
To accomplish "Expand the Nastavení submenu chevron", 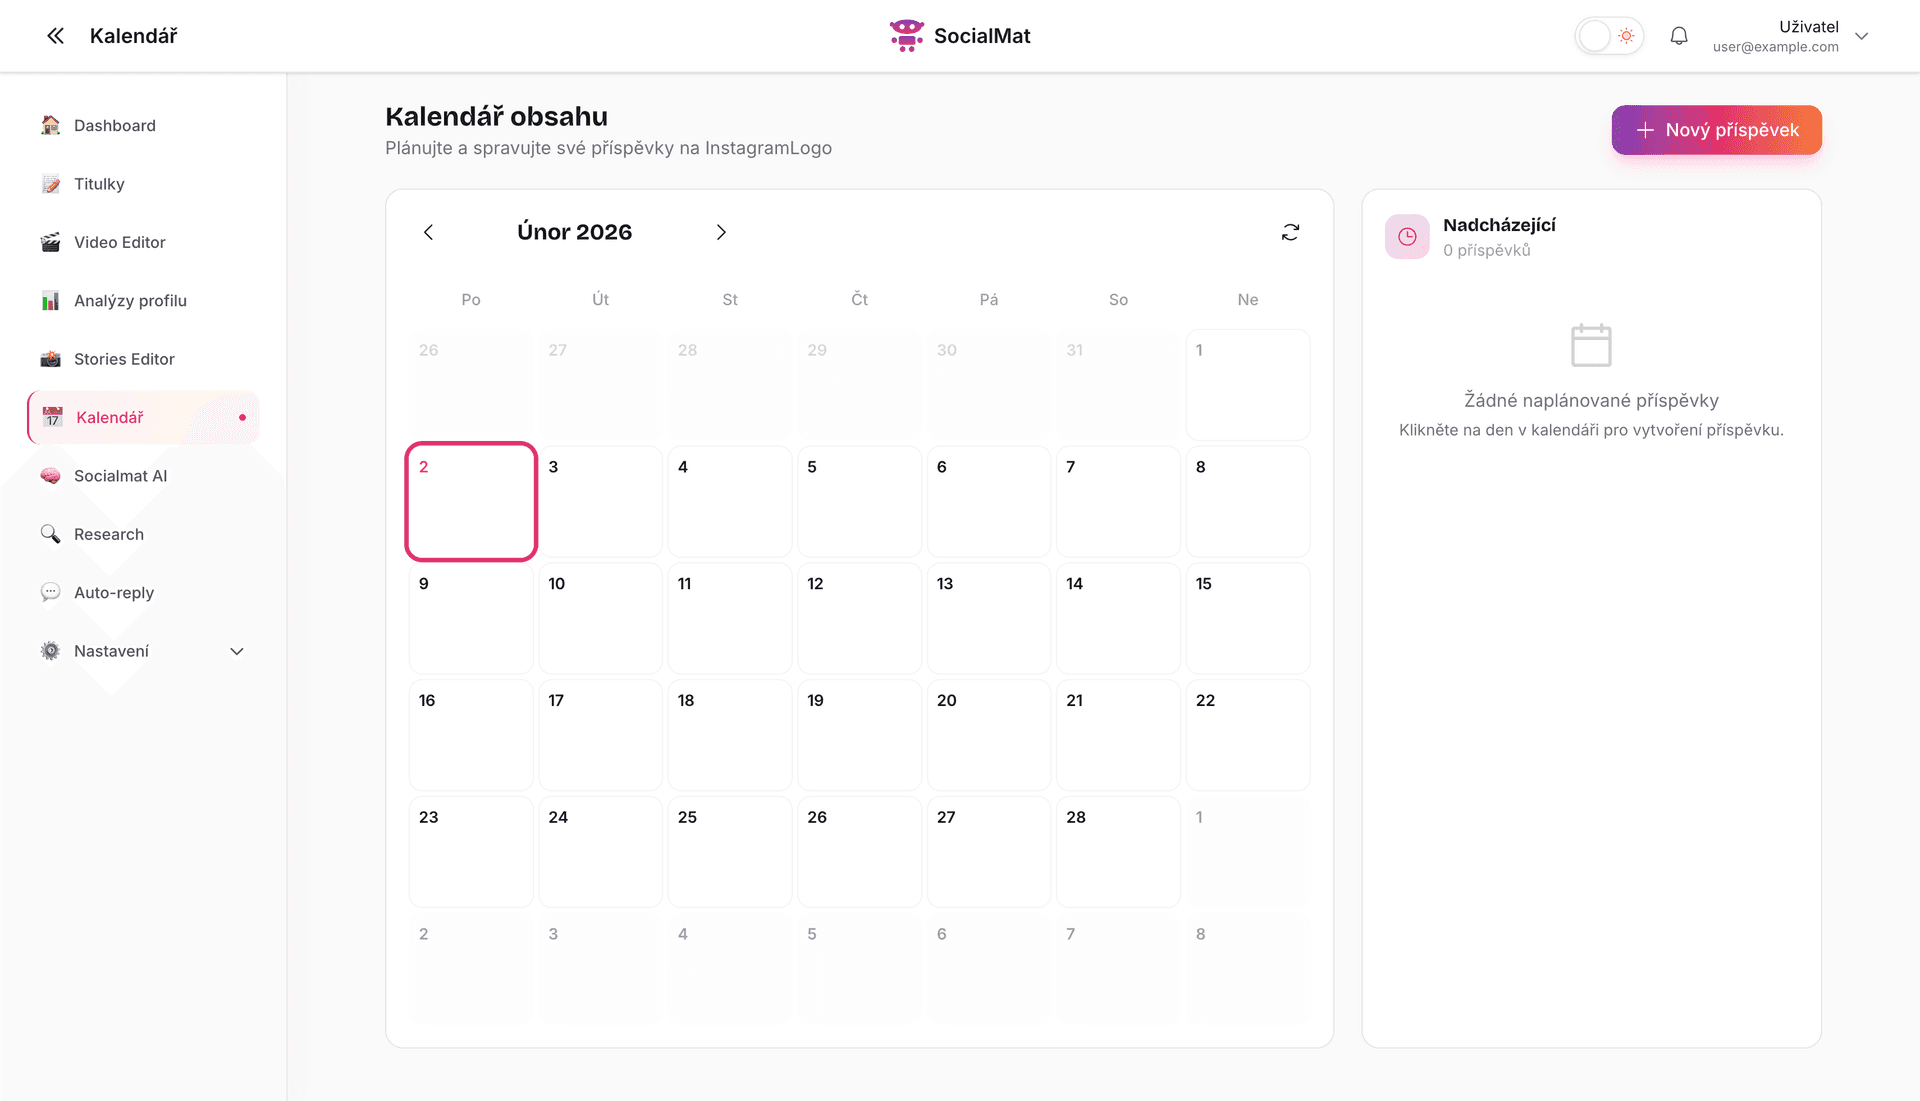I will [x=237, y=651].
